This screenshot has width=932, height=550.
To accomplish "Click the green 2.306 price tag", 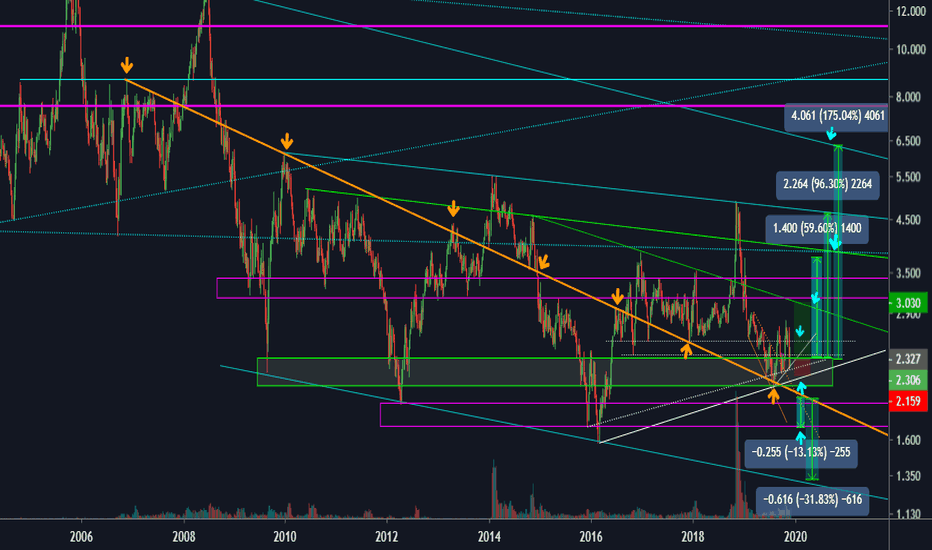I will pos(908,380).
